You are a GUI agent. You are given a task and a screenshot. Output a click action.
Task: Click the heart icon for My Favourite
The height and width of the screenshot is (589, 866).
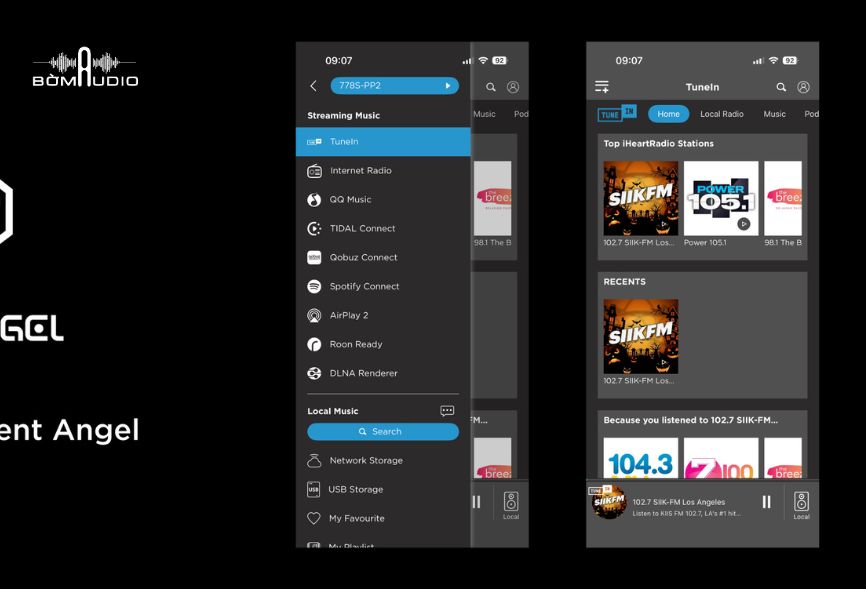pos(314,518)
